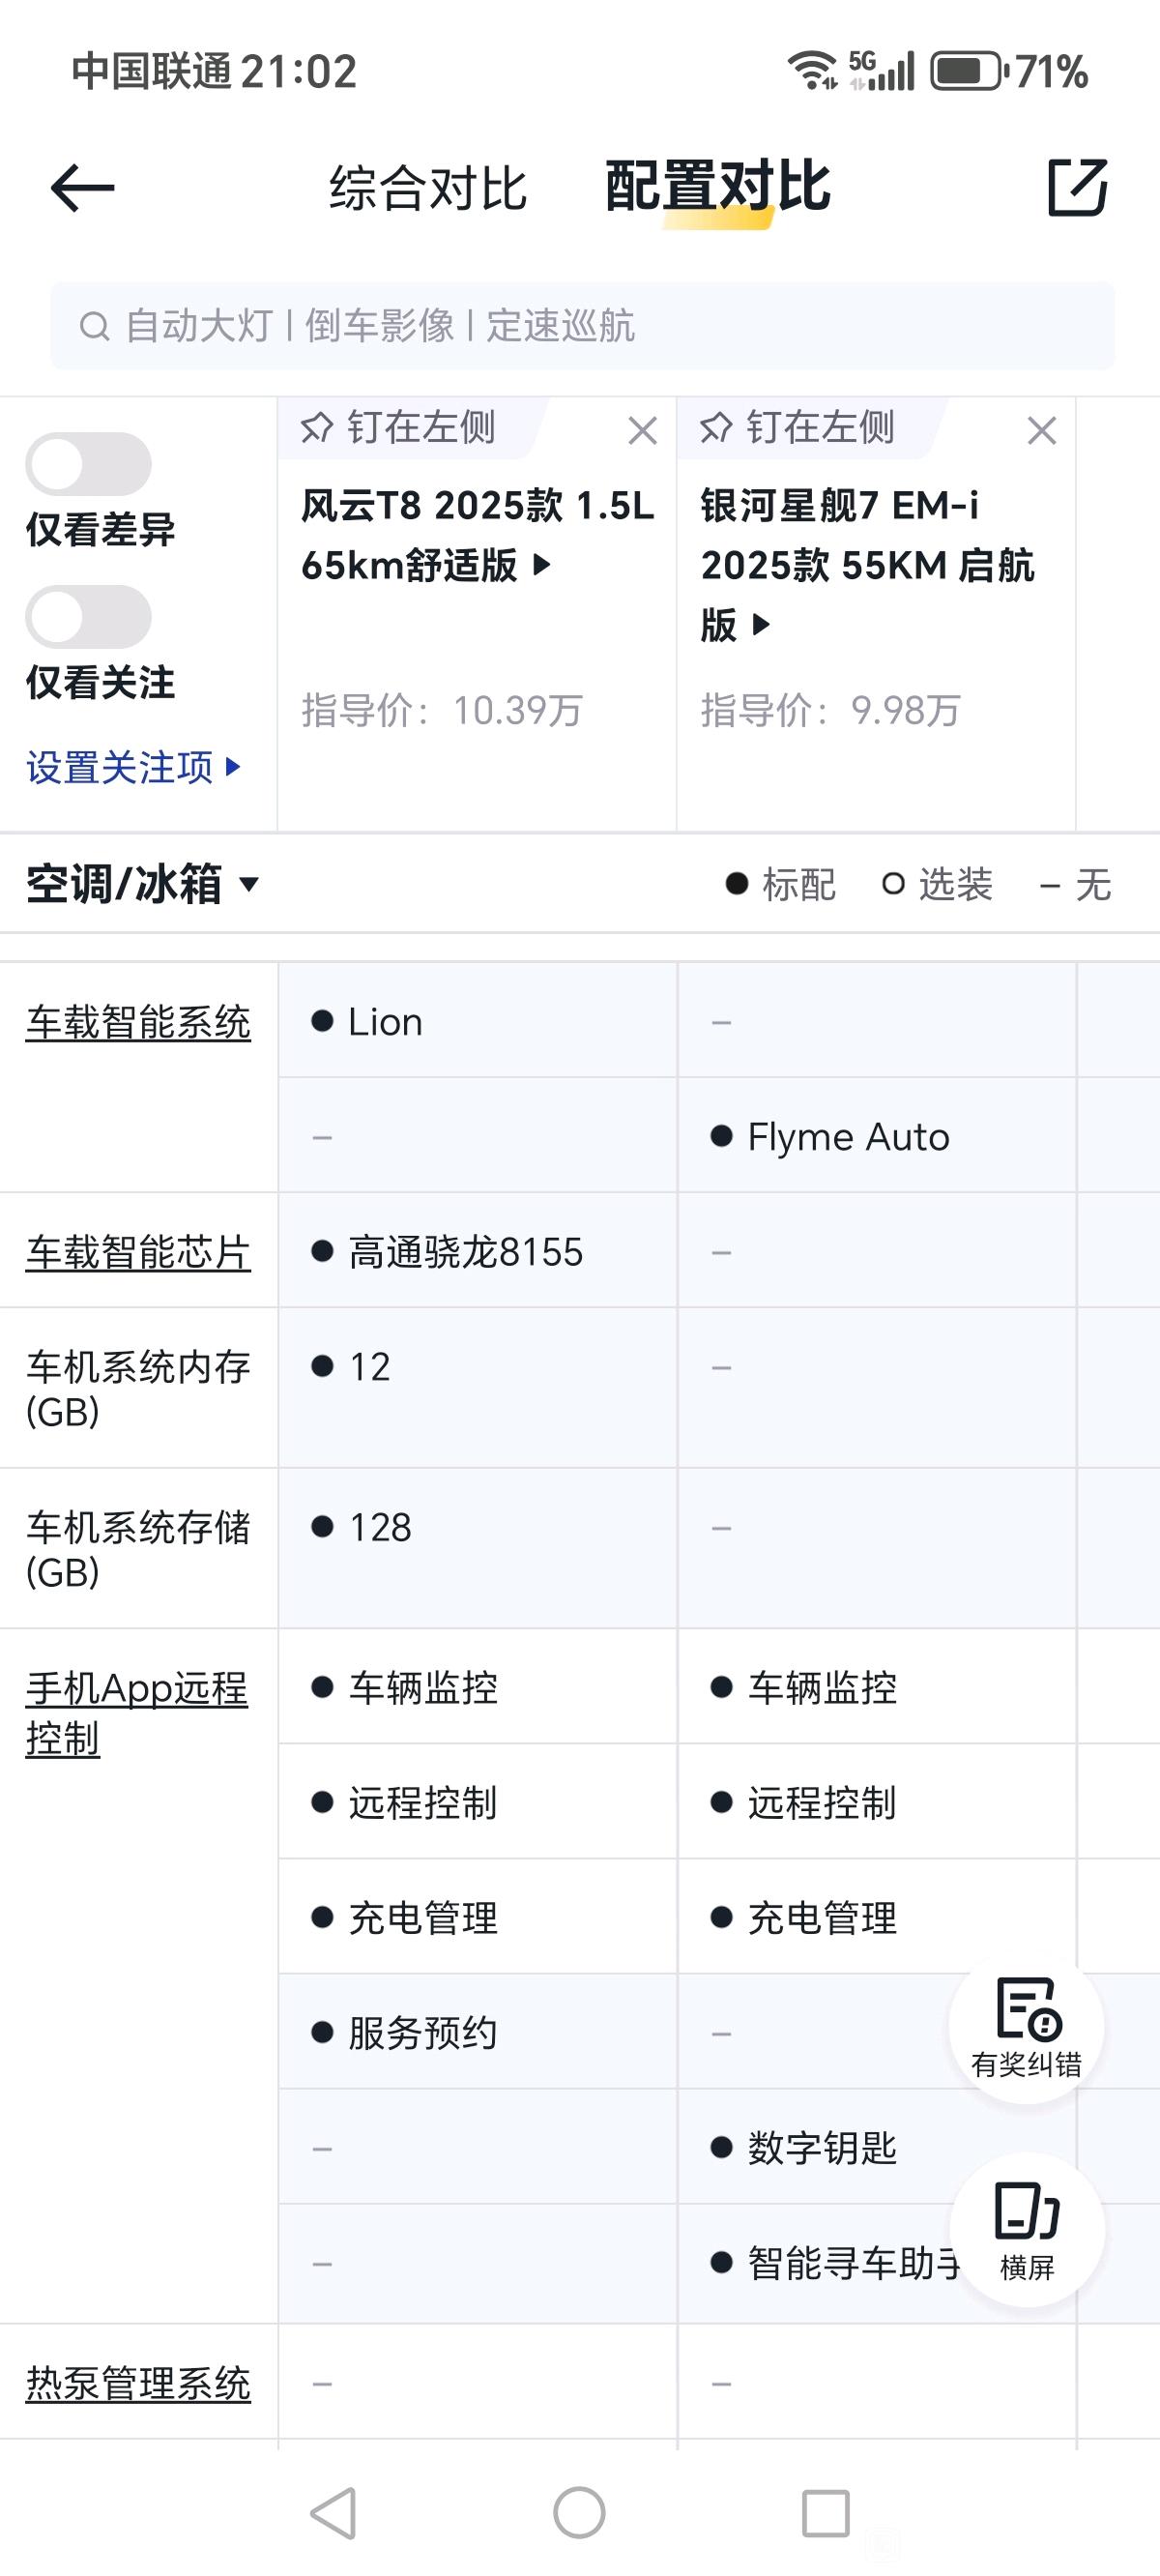
Task: Enable the 仅看差异 toggle
Action: [88, 464]
